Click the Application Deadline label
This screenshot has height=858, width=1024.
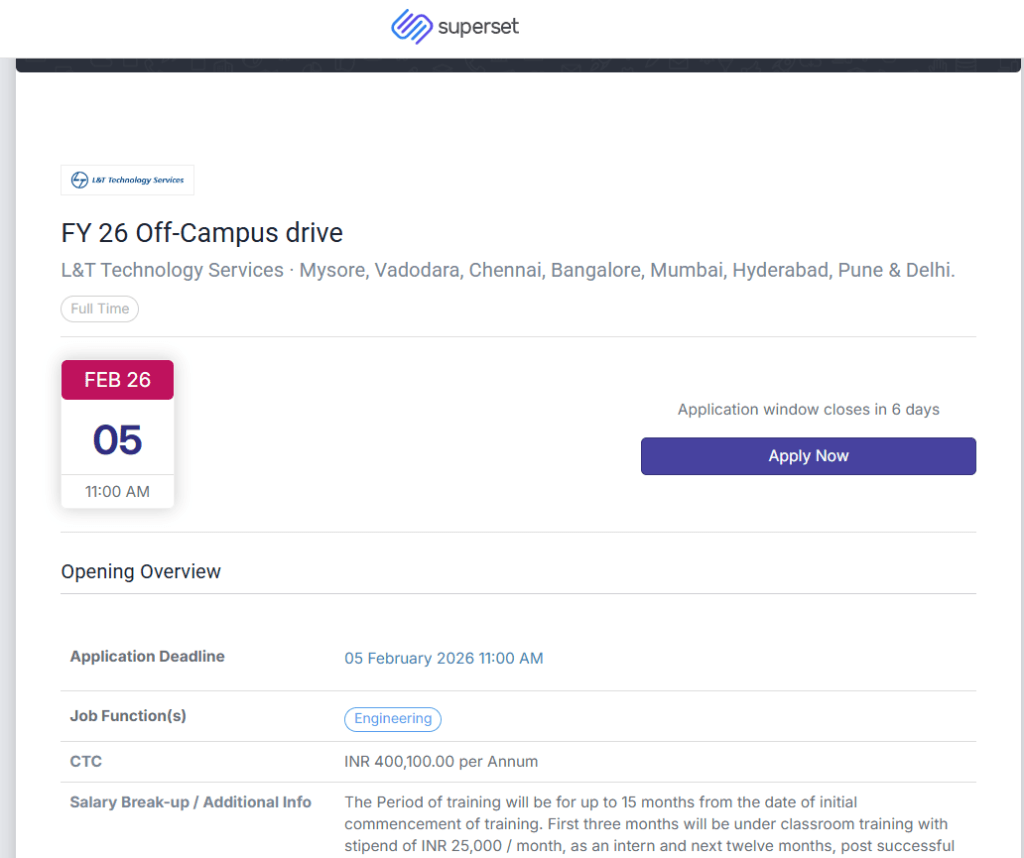pyautogui.click(x=147, y=656)
